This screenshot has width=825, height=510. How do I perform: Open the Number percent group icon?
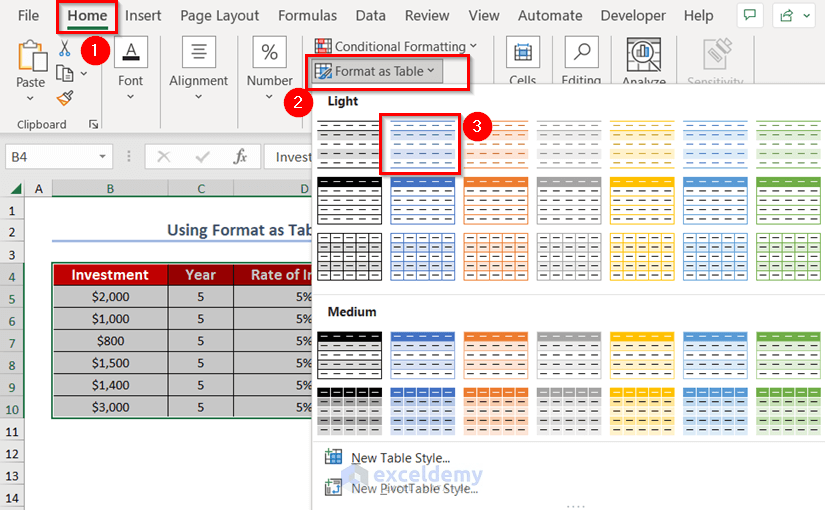tap(269, 52)
